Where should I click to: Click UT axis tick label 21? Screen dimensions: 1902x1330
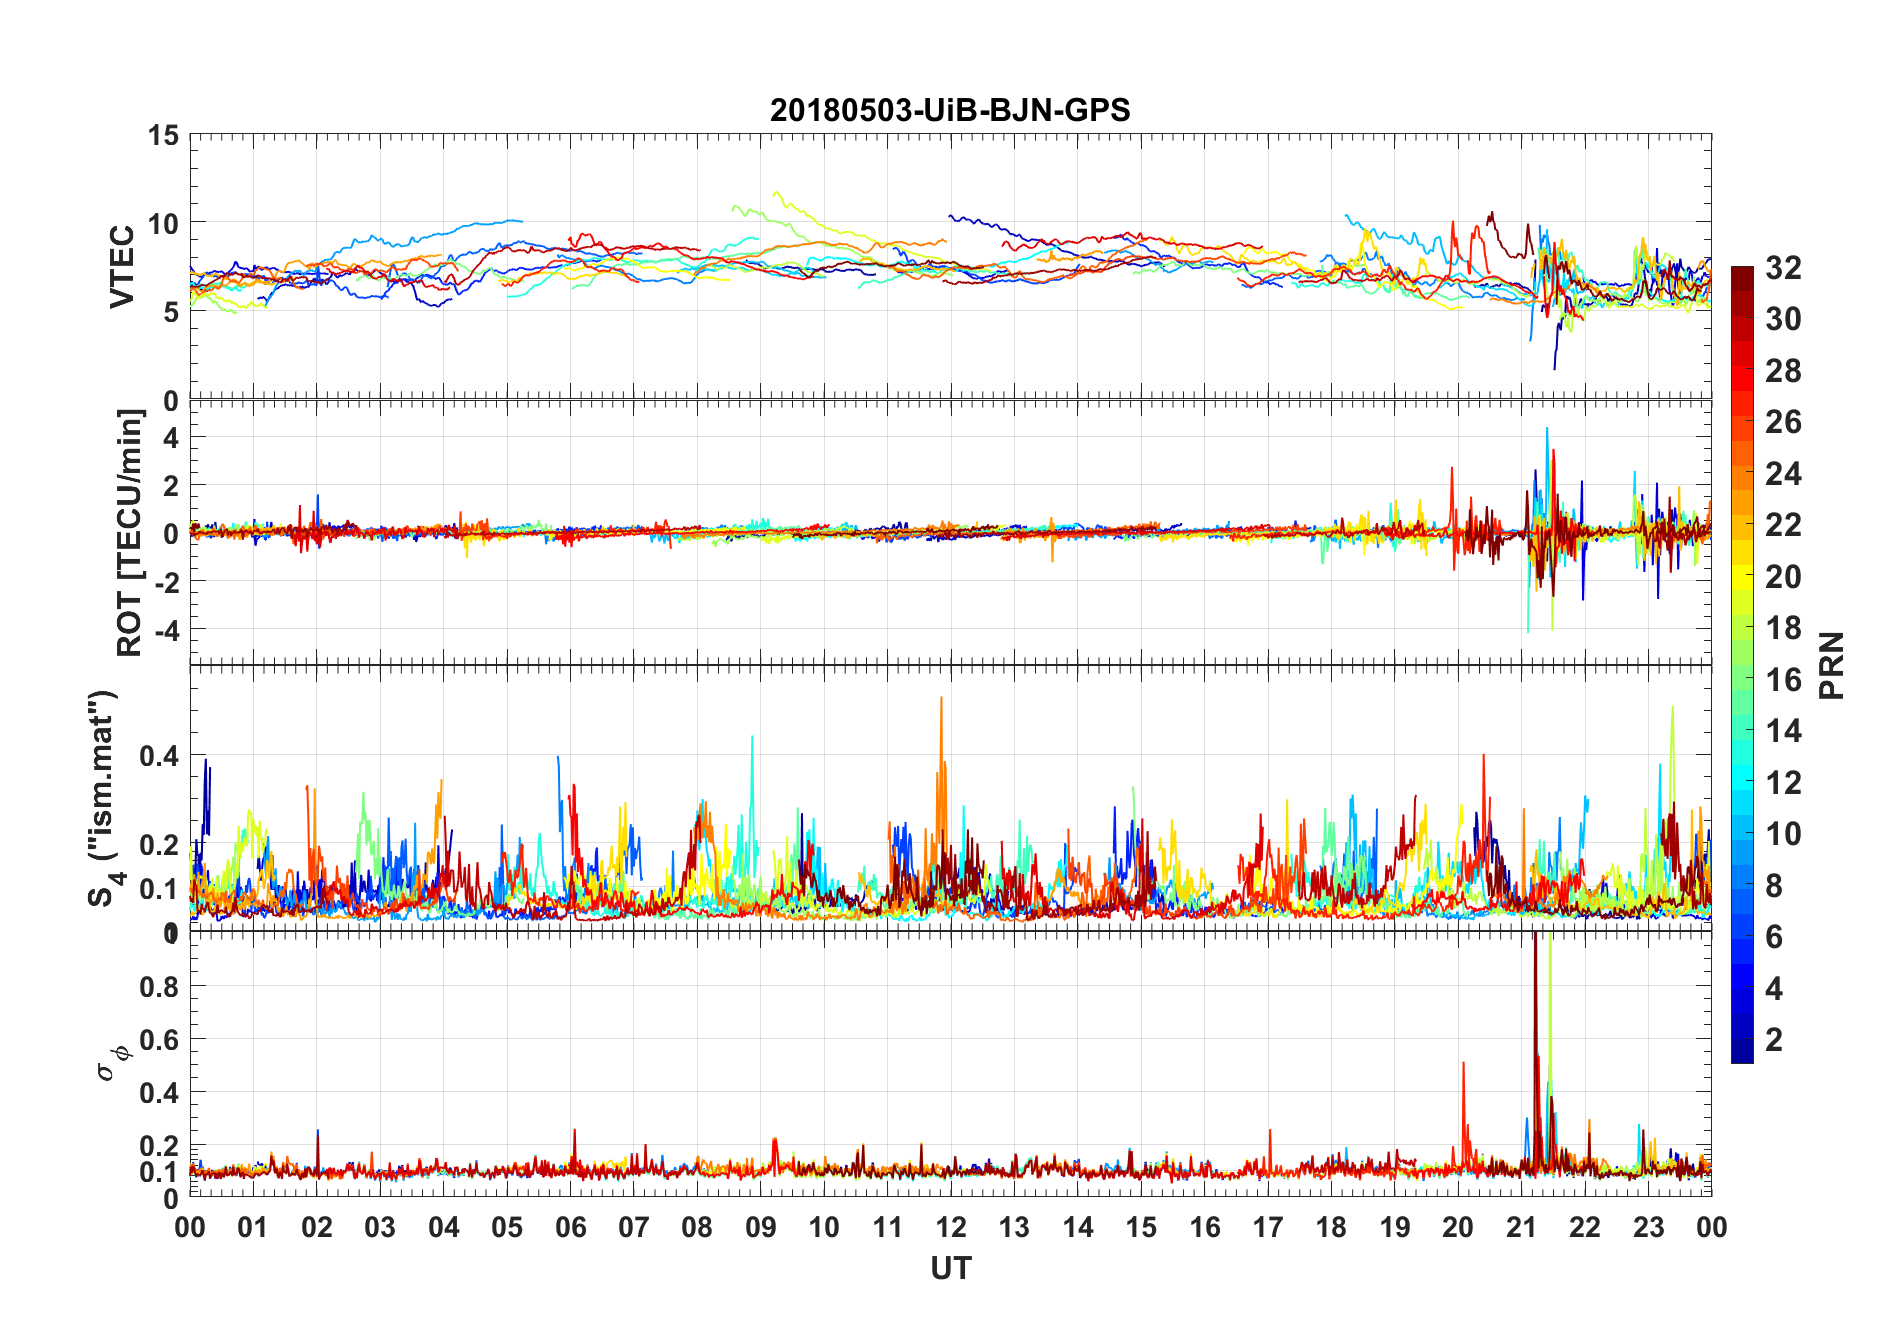point(1522,1227)
